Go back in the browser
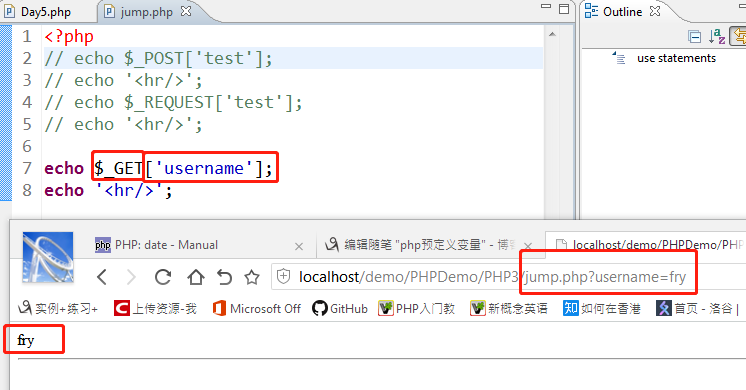 pos(102,277)
